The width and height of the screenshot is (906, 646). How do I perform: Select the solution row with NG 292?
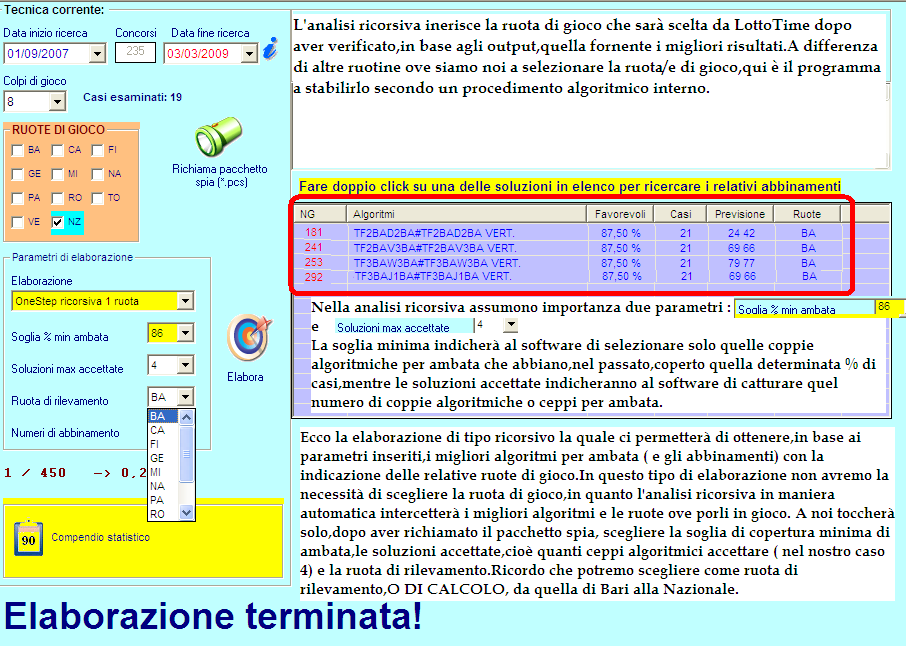pos(568,277)
